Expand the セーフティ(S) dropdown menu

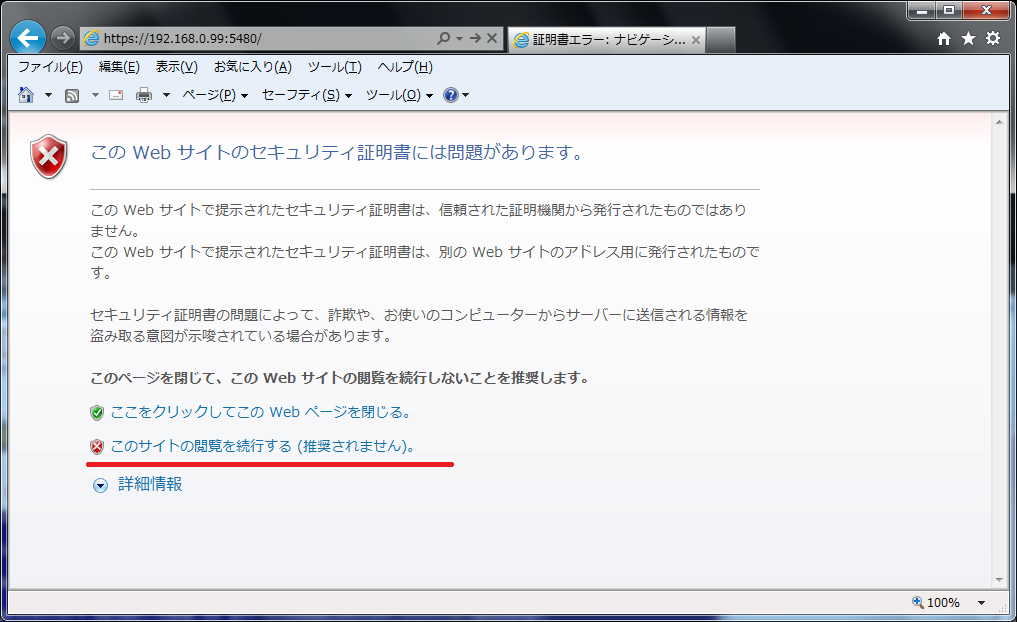coord(306,95)
